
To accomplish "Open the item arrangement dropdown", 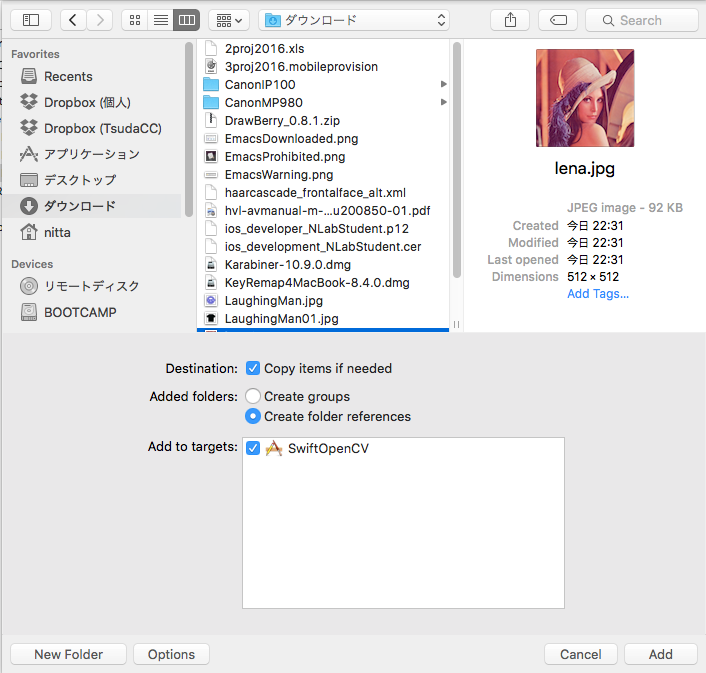I will click(x=229, y=20).
